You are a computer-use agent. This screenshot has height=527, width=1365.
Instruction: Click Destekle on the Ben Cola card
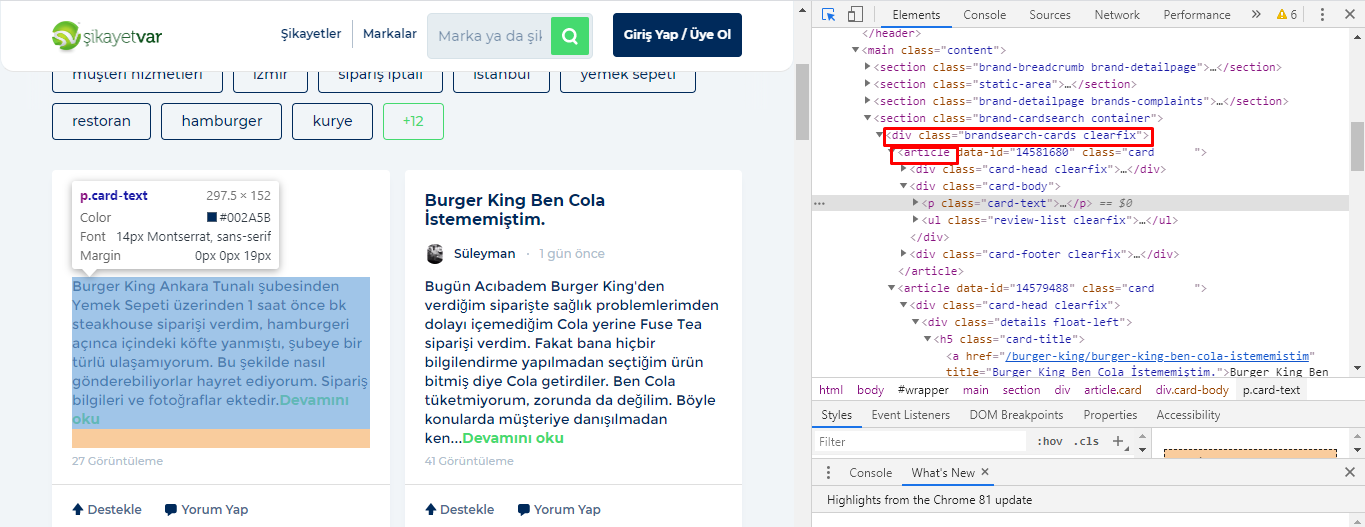[x=460, y=510]
